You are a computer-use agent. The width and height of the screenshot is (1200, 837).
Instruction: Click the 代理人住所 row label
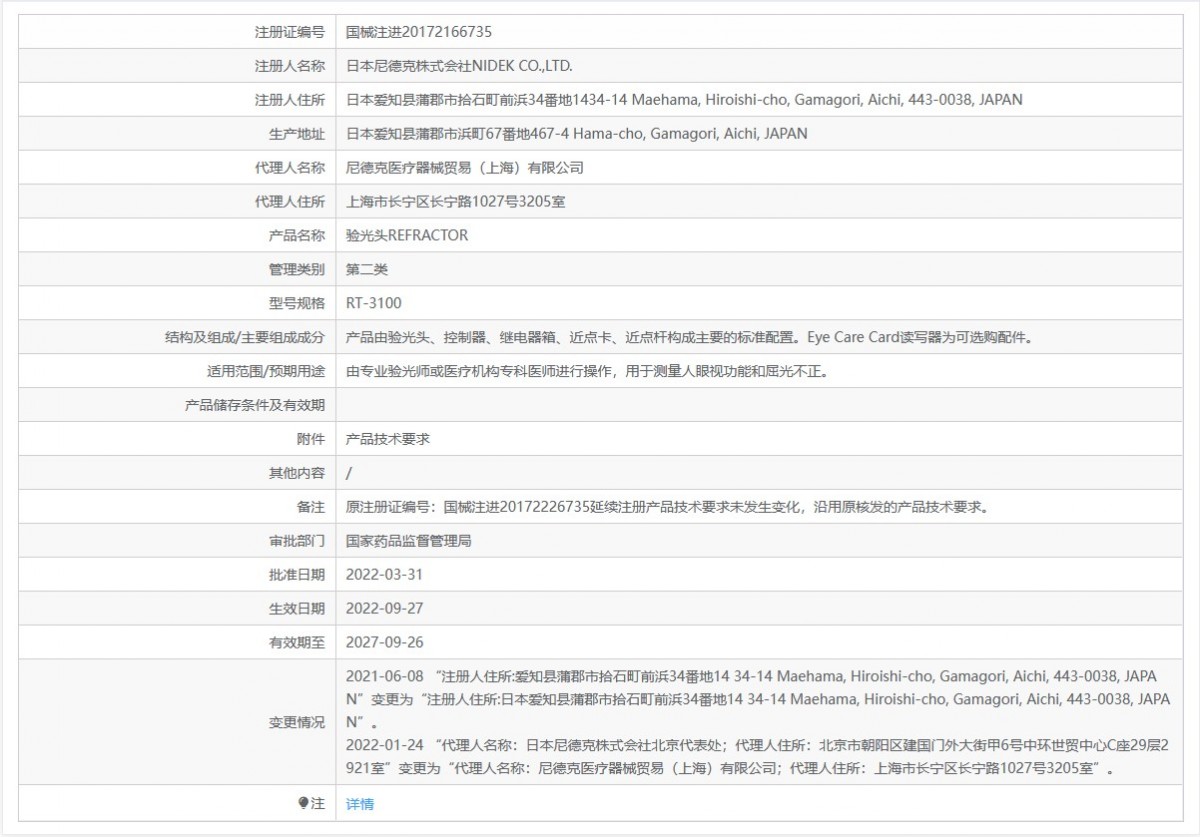coord(290,202)
